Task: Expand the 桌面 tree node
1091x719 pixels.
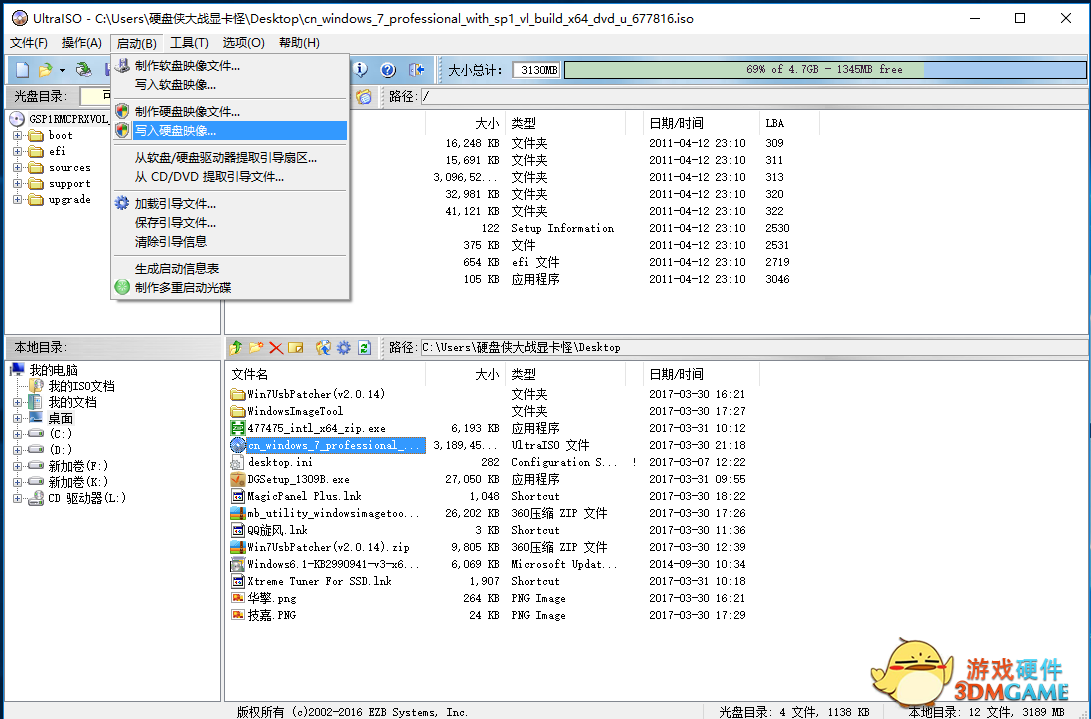Action: 17,418
